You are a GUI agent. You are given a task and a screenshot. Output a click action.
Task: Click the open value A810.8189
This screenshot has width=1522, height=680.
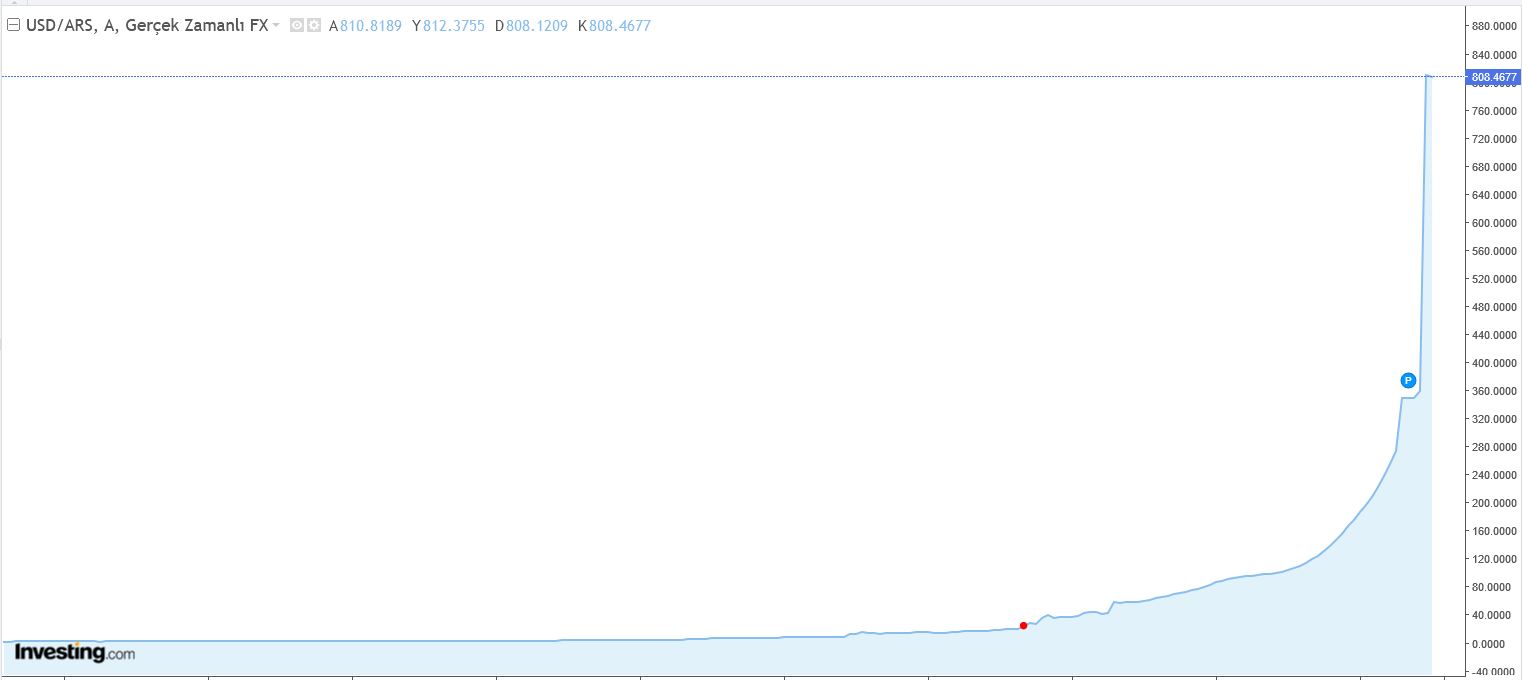(x=365, y=26)
